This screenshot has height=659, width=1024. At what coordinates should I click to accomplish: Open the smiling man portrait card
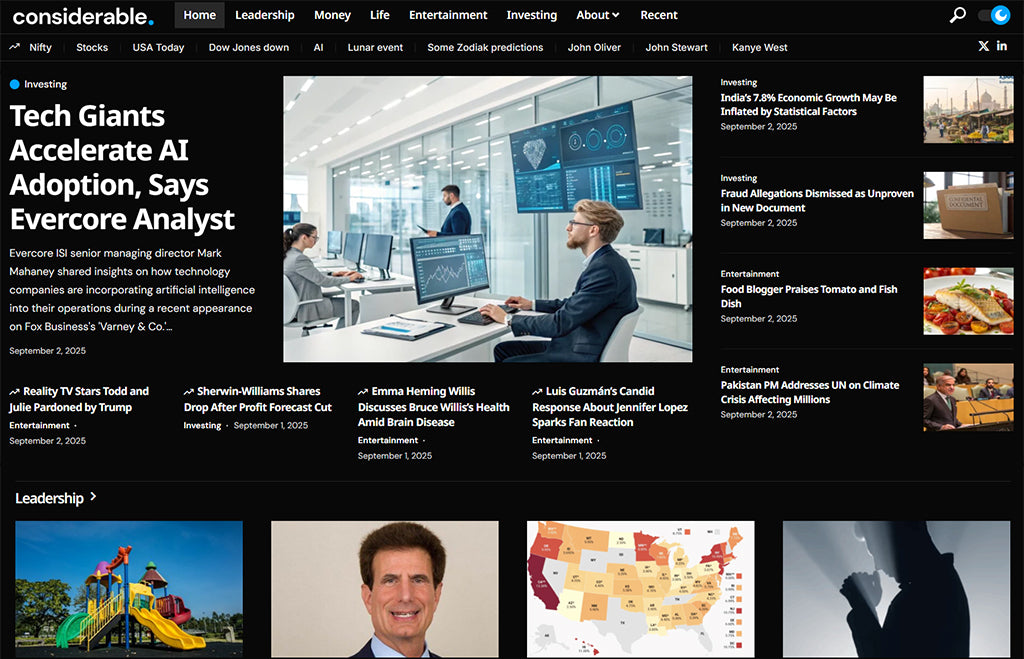point(385,589)
